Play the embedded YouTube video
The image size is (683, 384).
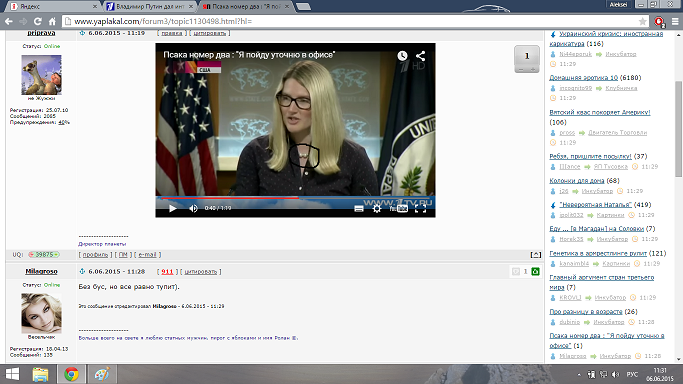coord(172,209)
